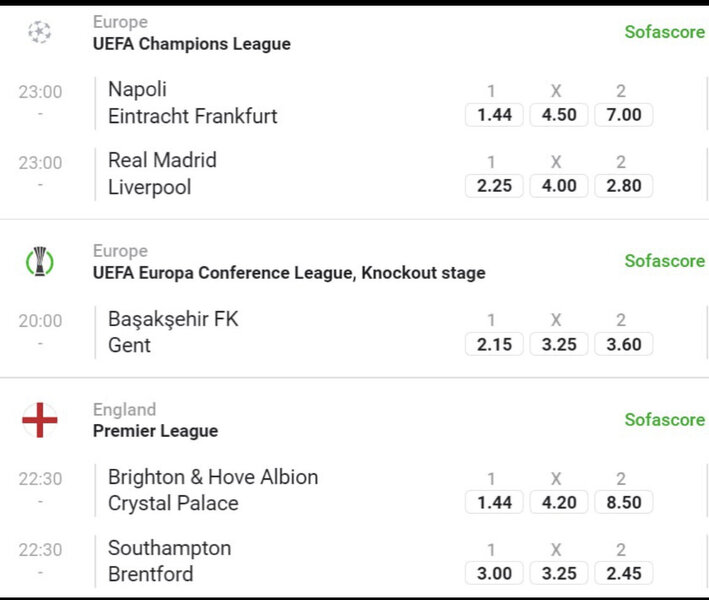
Task: Pick Brentford win odds 2.45
Action: pos(624,573)
